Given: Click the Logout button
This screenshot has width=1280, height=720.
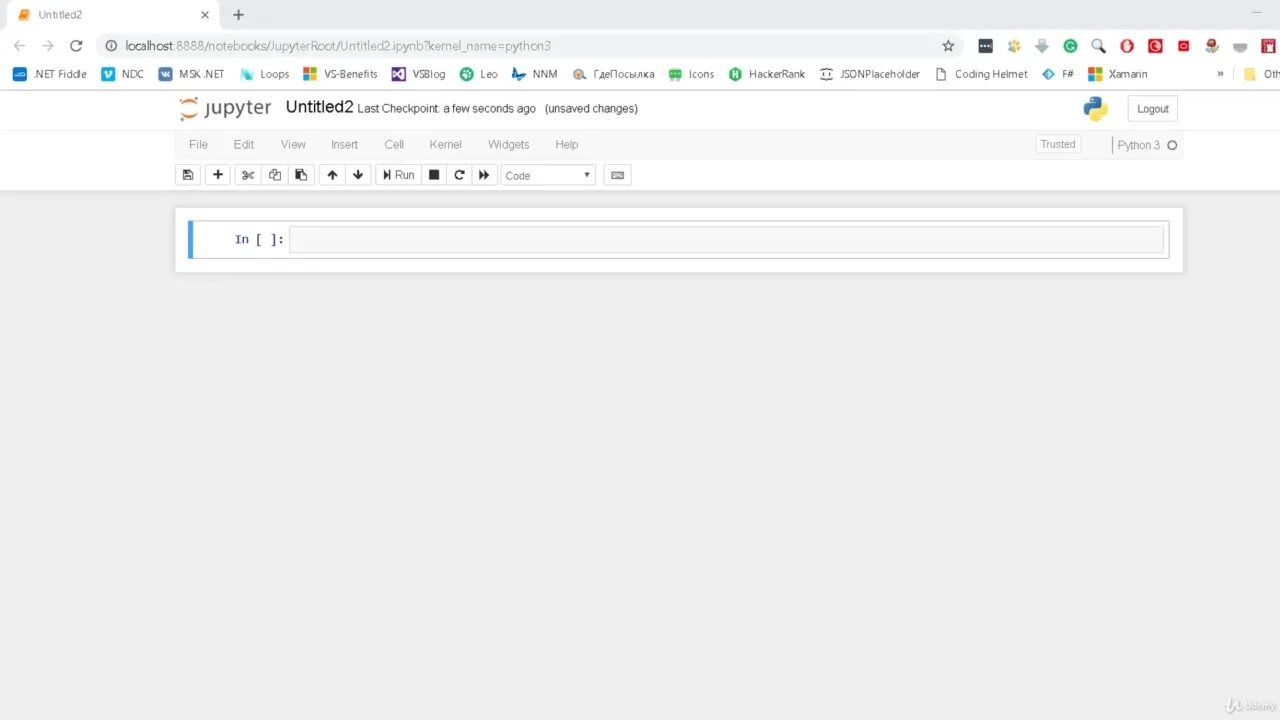Looking at the screenshot, I should (x=1152, y=109).
